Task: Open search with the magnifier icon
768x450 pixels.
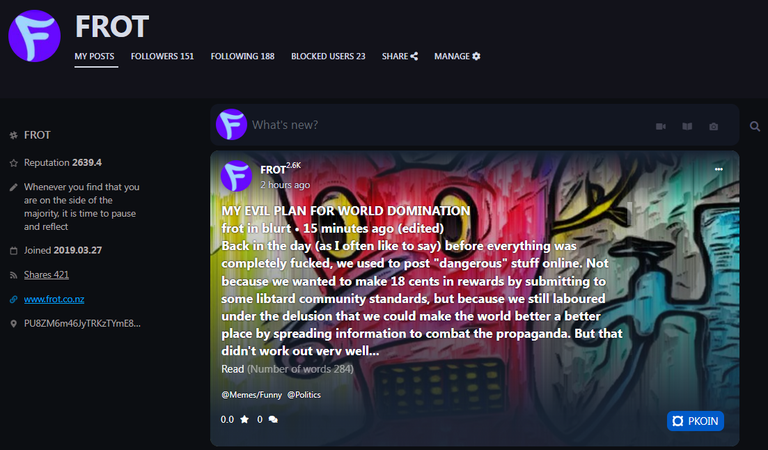Action: point(755,126)
